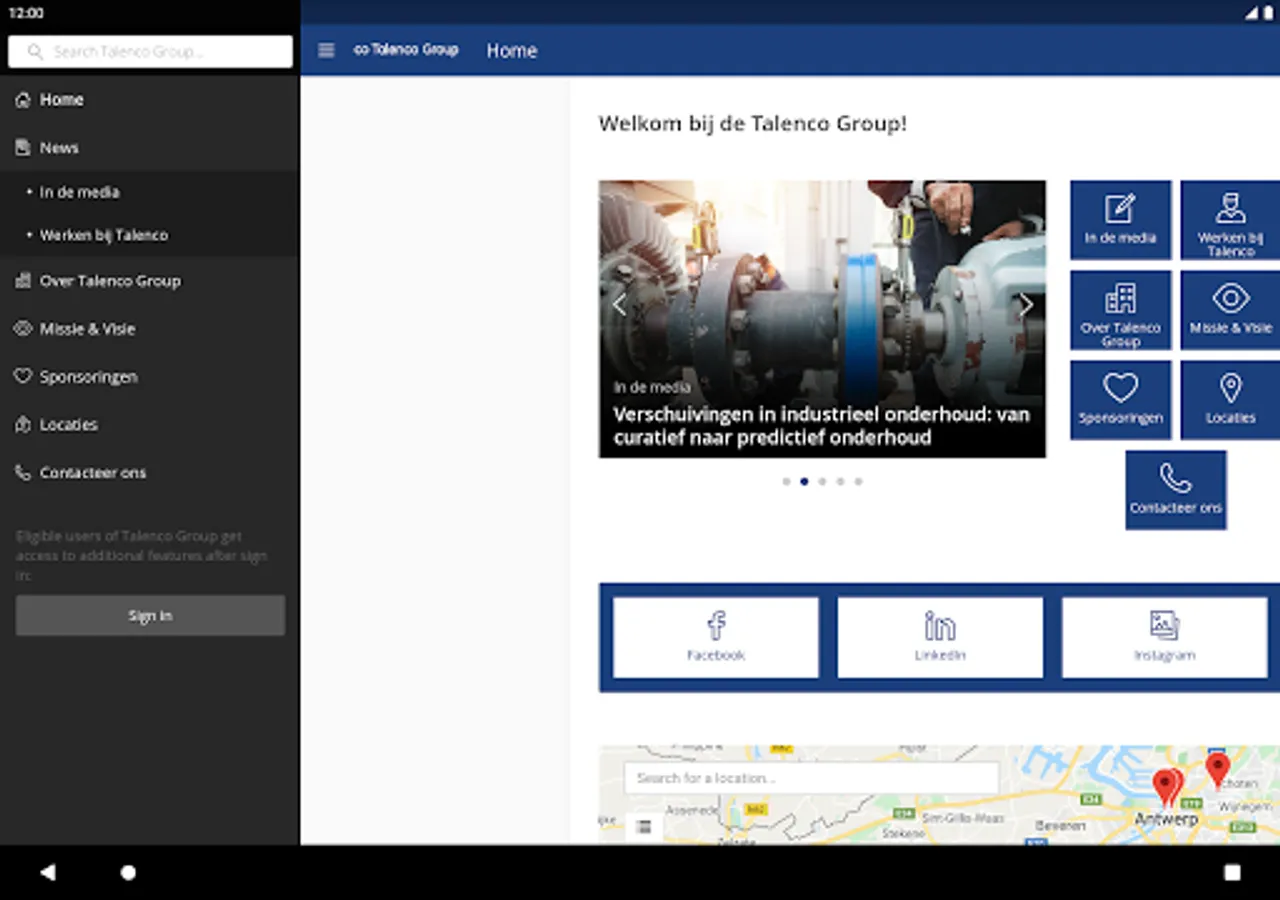Open the Instagram social button
Image resolution: width=1280 pixels, height=900 pixels.
(x=1164, y=637)
